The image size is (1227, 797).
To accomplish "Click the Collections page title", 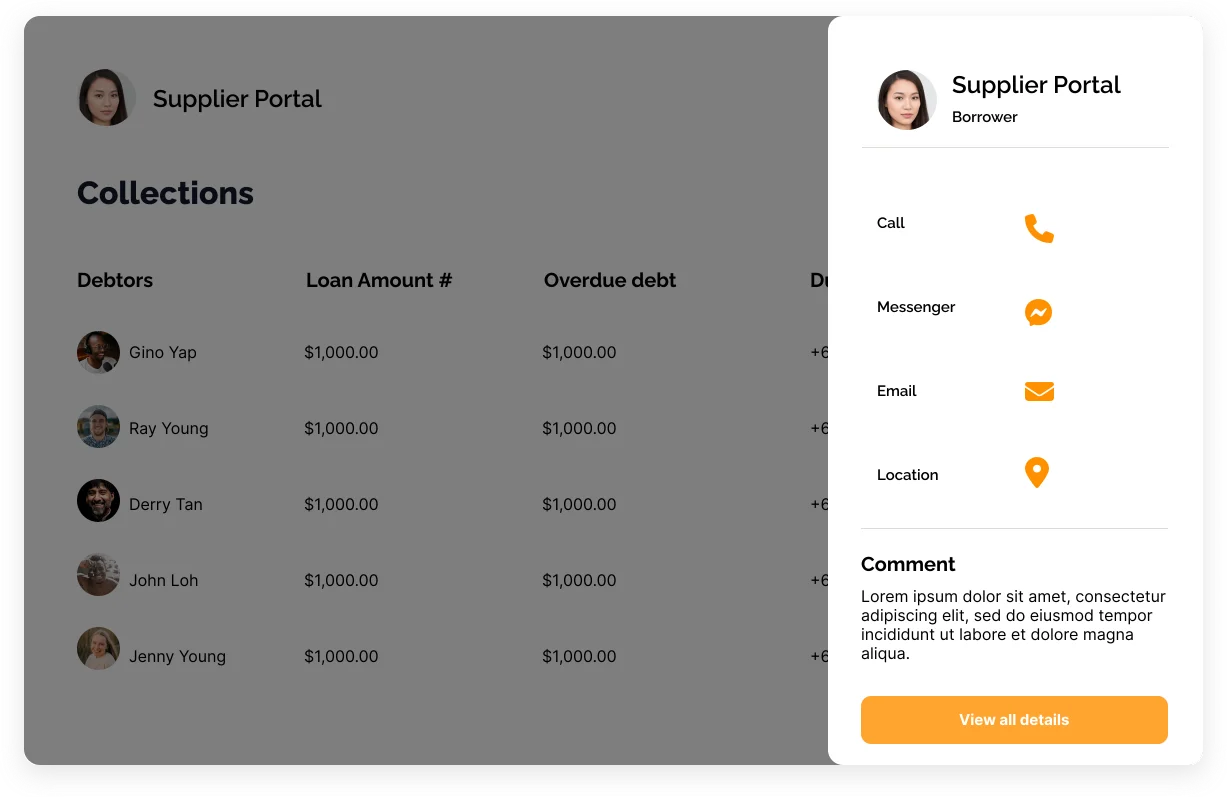I will [x=165, y=193].
